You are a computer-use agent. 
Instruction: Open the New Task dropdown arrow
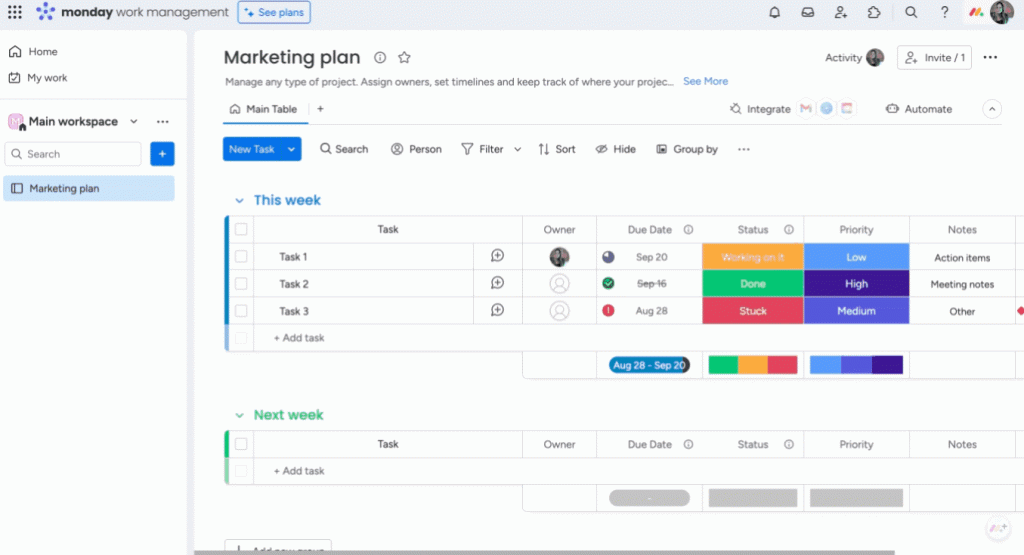click(x=292, y=149)
